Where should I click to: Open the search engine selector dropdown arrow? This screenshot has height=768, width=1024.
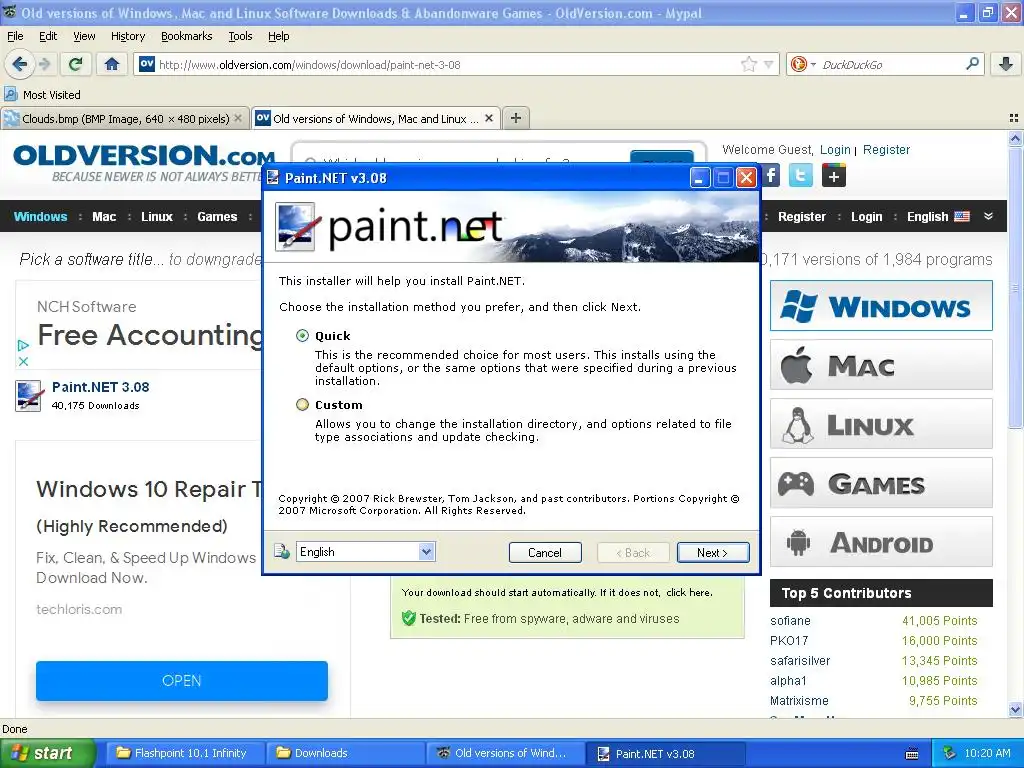point(813,64)
